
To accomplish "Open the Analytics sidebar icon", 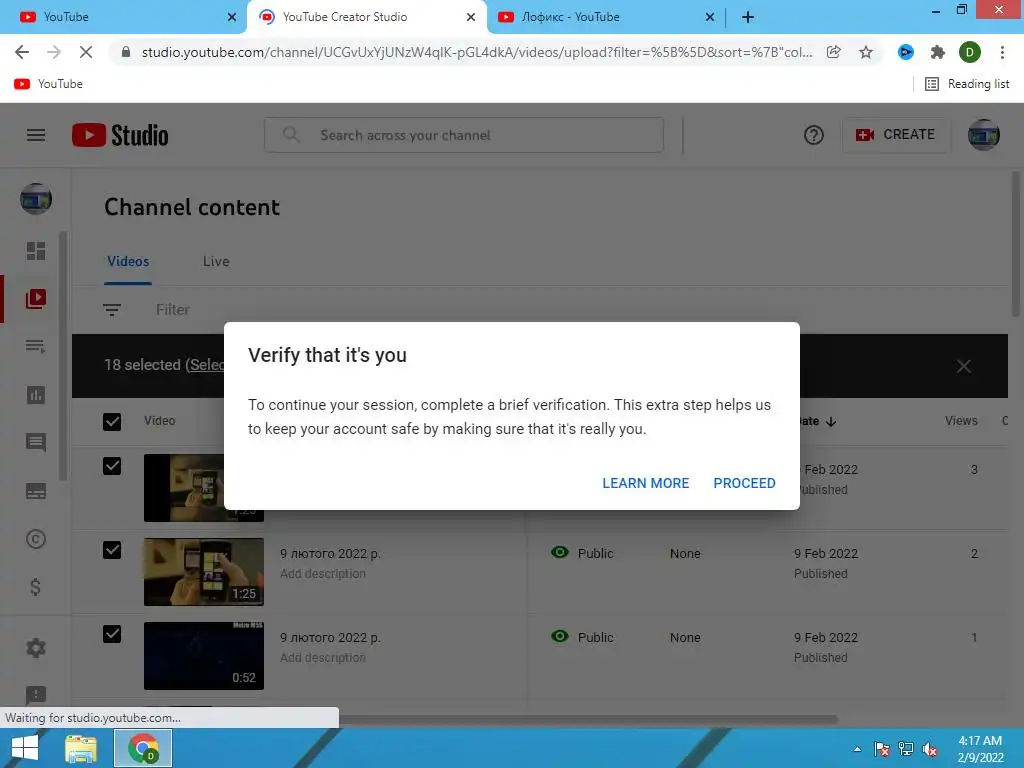I will (x=36, y=394).
